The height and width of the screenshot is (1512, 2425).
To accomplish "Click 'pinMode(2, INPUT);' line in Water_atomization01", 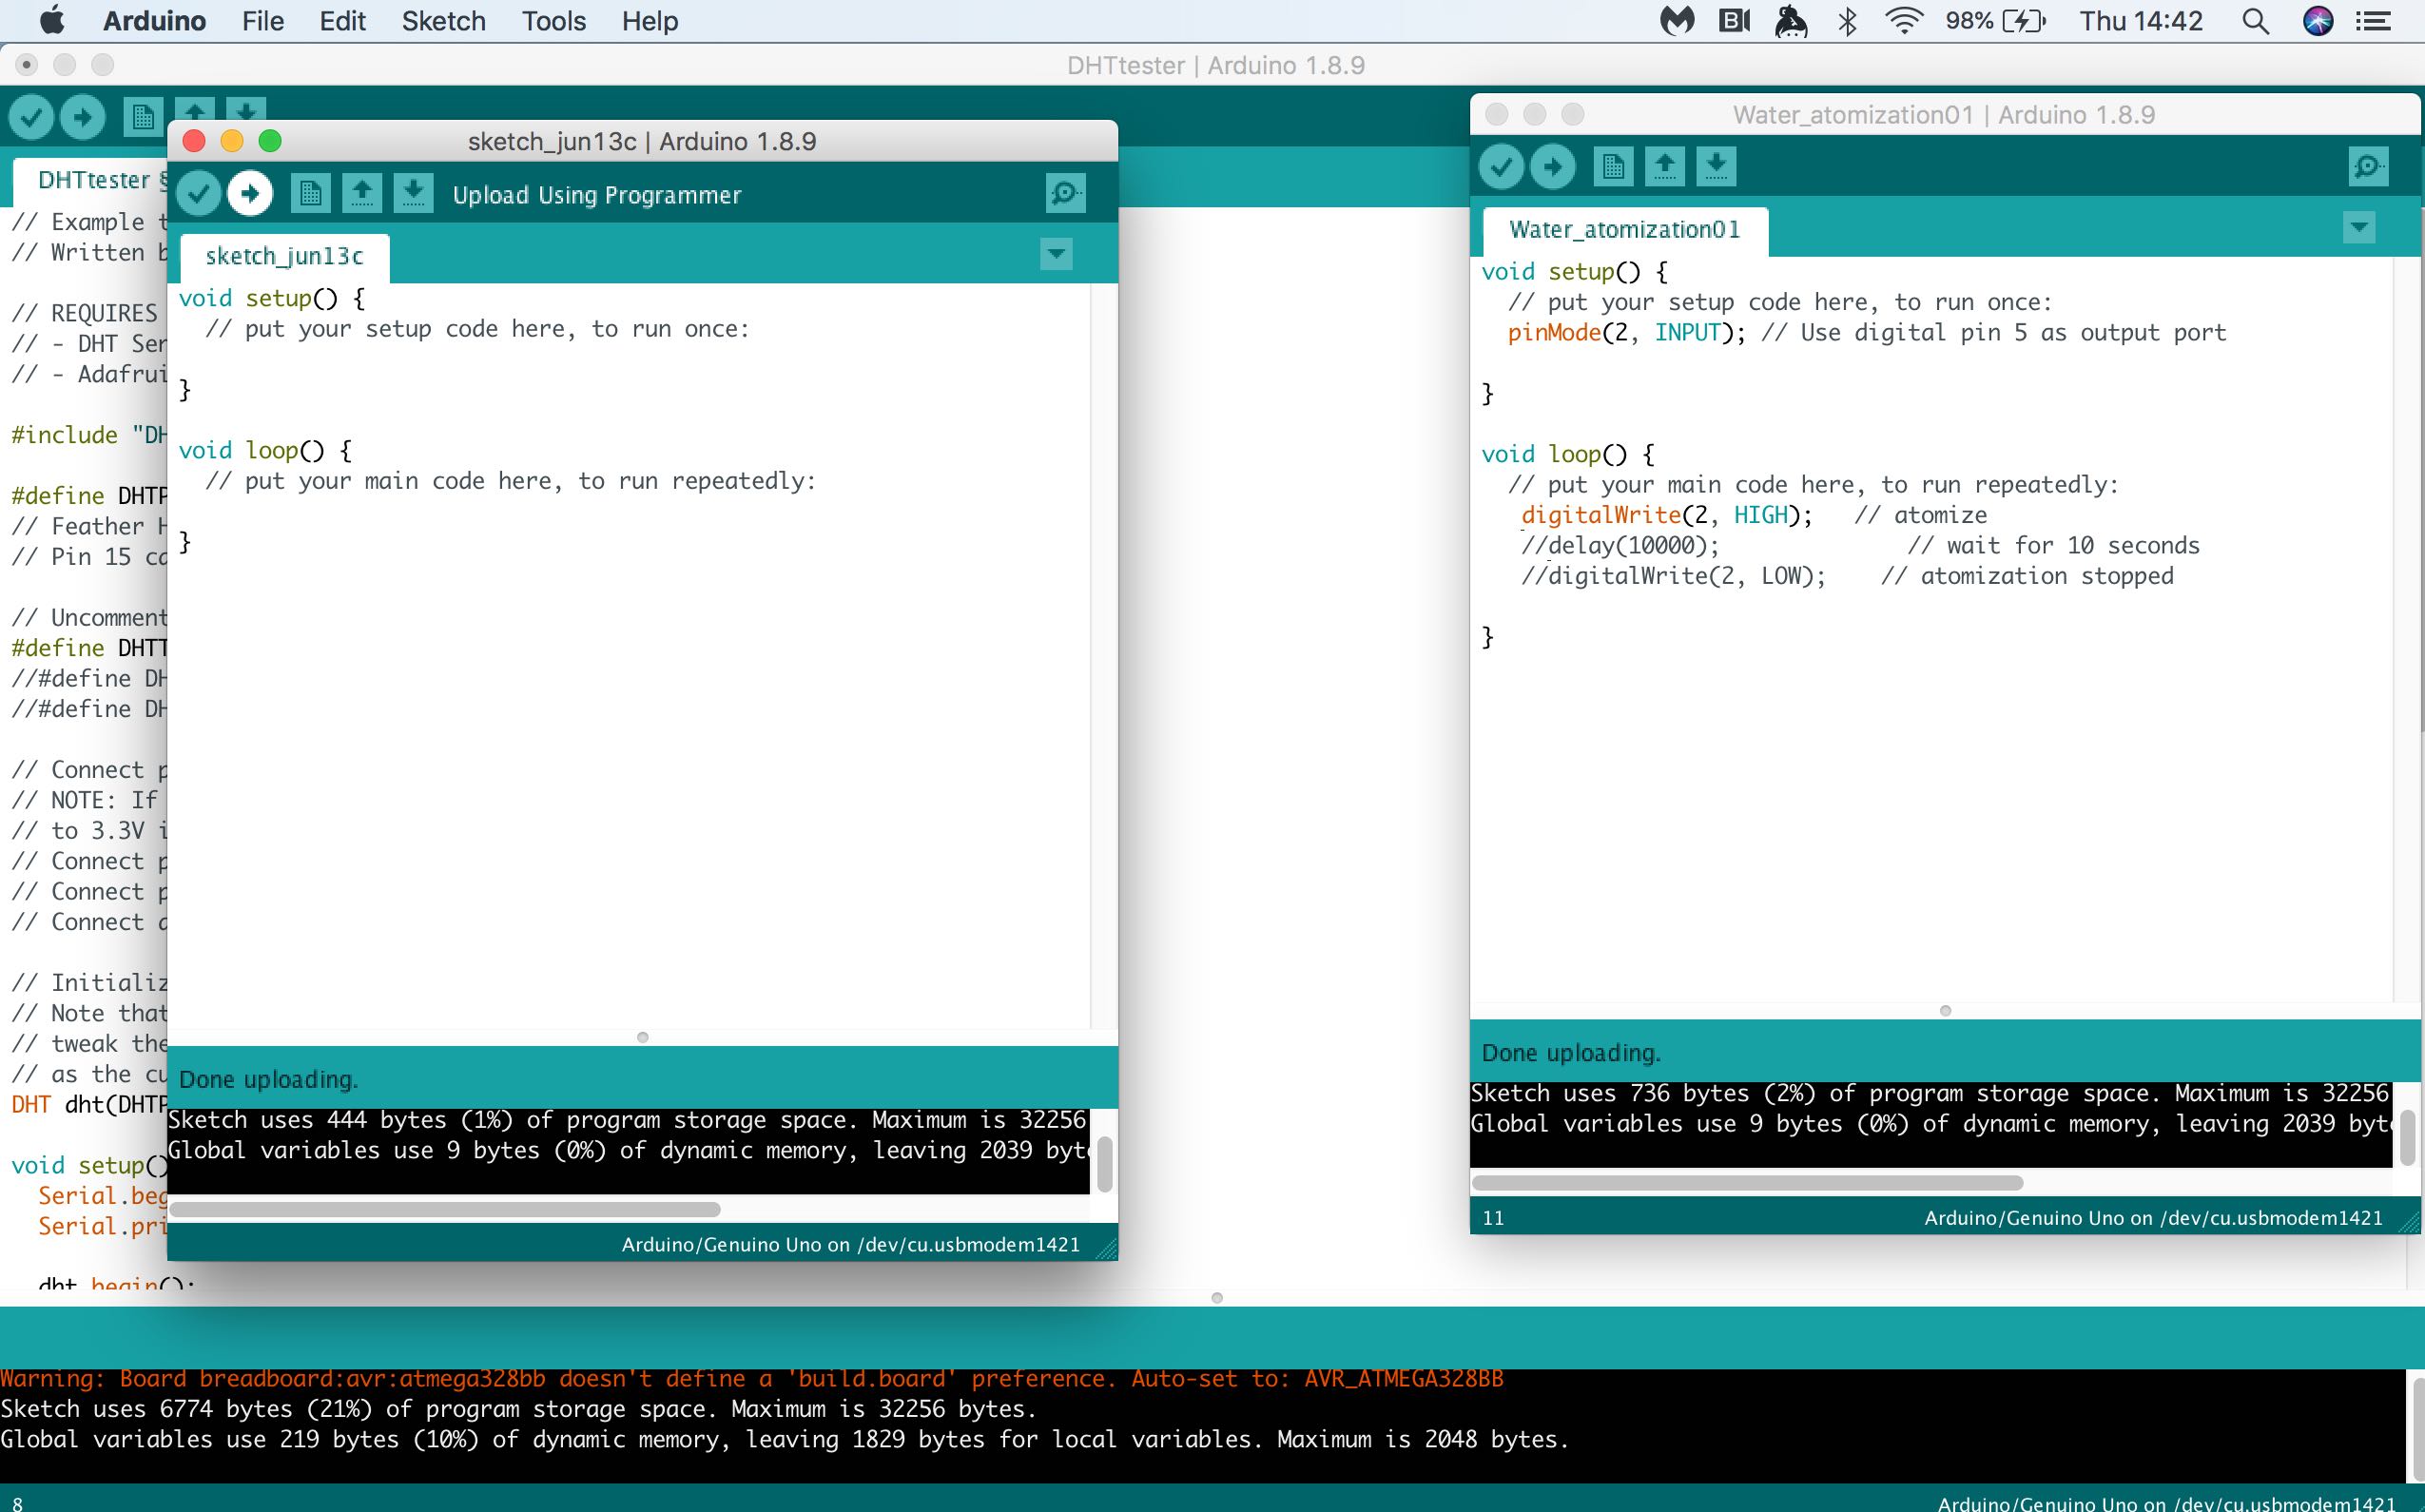I will [x=1627, y=333].
